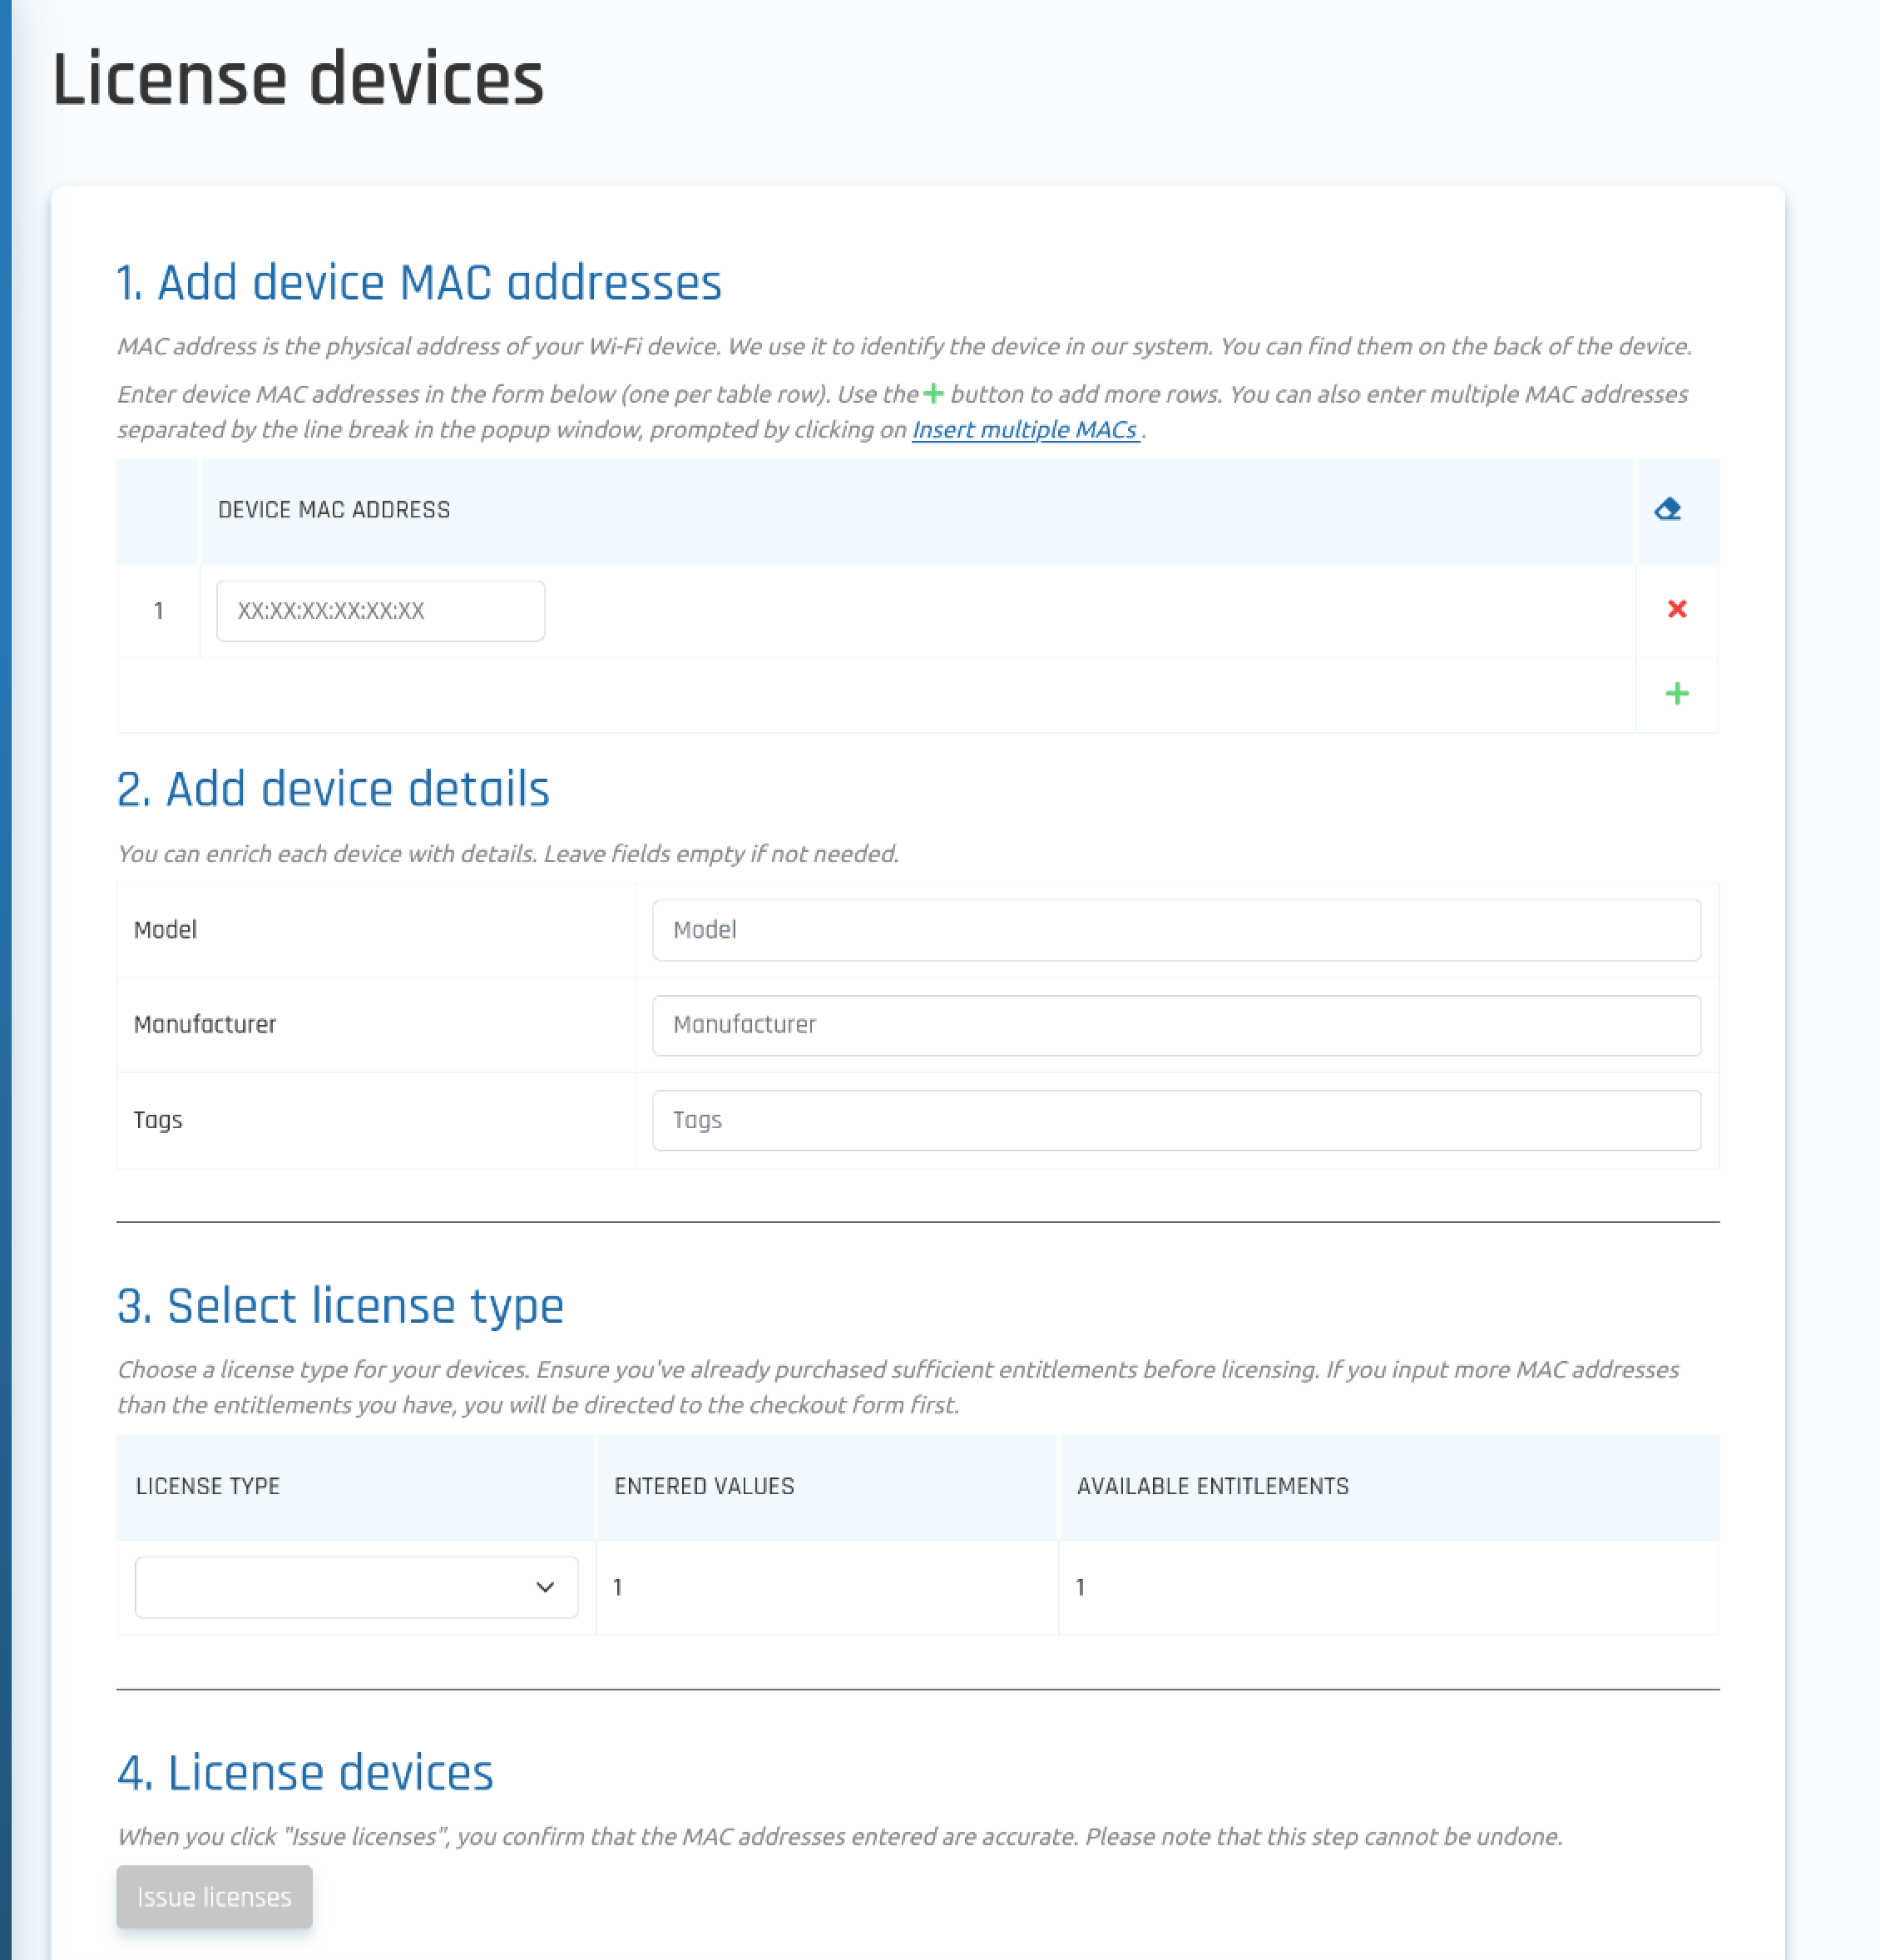Click the DEVICE MAC ADDRESS column header
The image size is (1880, 1960).
pyautogui.click(x=334, y=510)
